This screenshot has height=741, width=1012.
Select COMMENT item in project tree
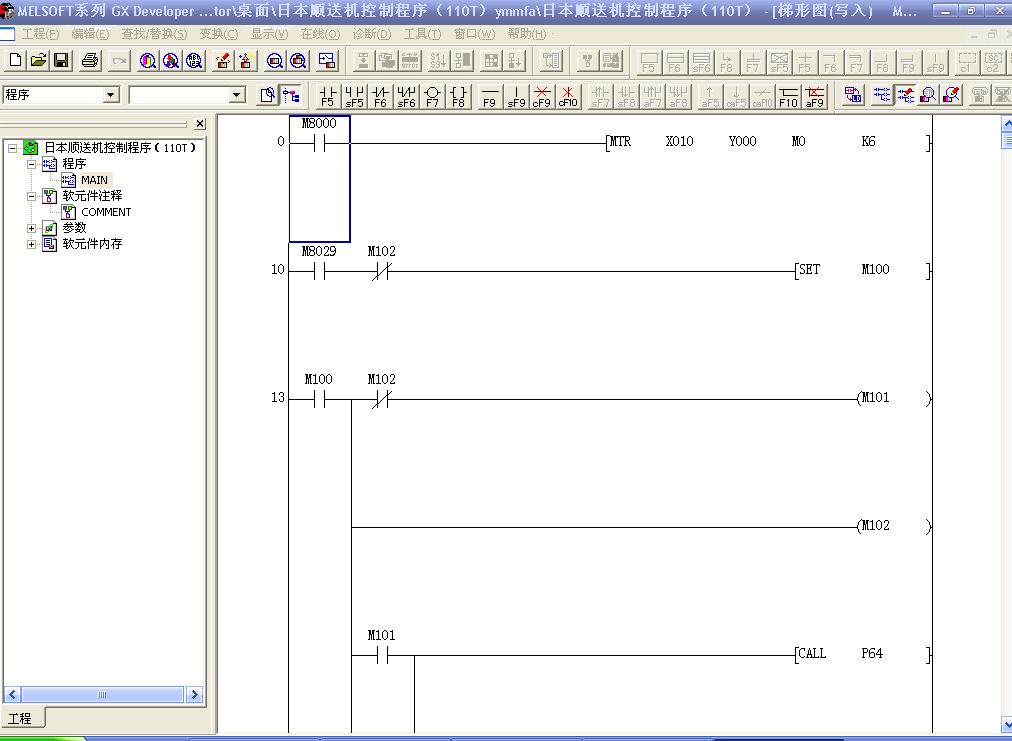(105, 212)
